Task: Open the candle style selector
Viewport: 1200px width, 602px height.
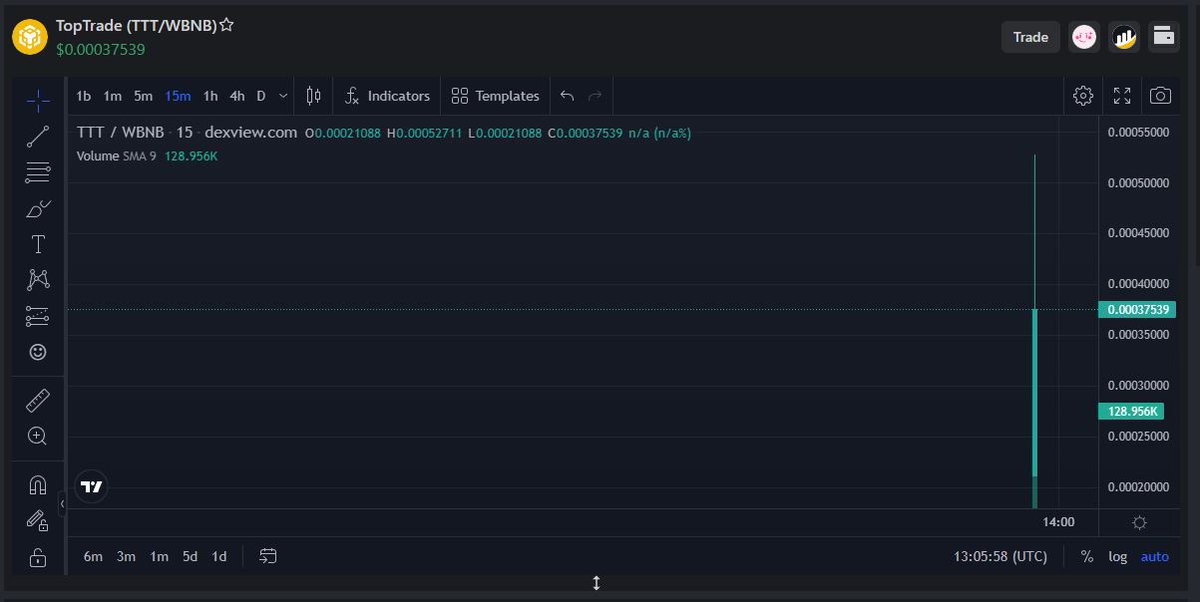Action: [313, 95]
